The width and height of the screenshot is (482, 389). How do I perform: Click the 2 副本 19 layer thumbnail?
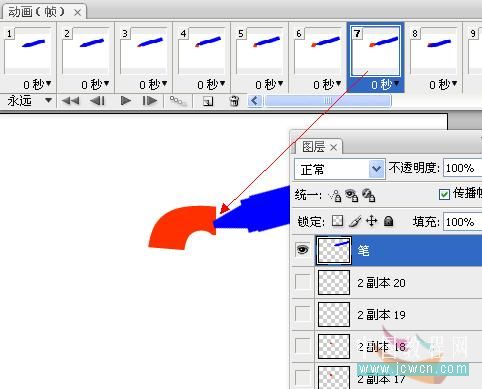pyautogui.click(x=334, y=314)
